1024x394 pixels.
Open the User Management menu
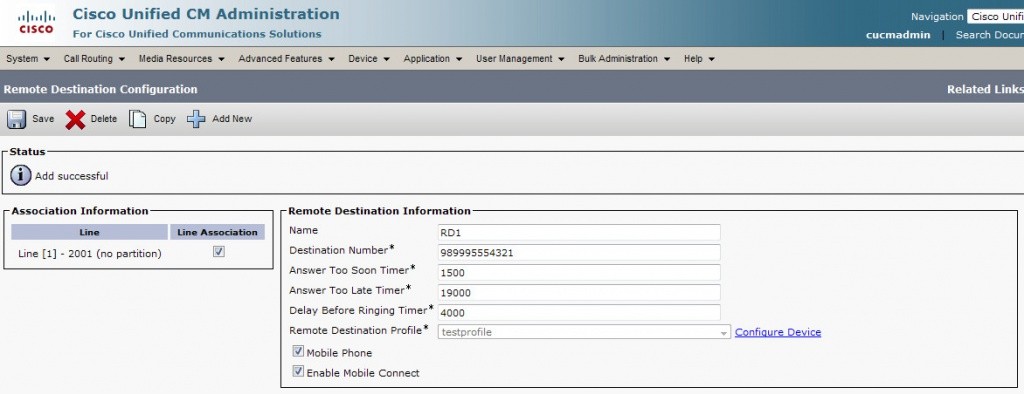(520, 59)
